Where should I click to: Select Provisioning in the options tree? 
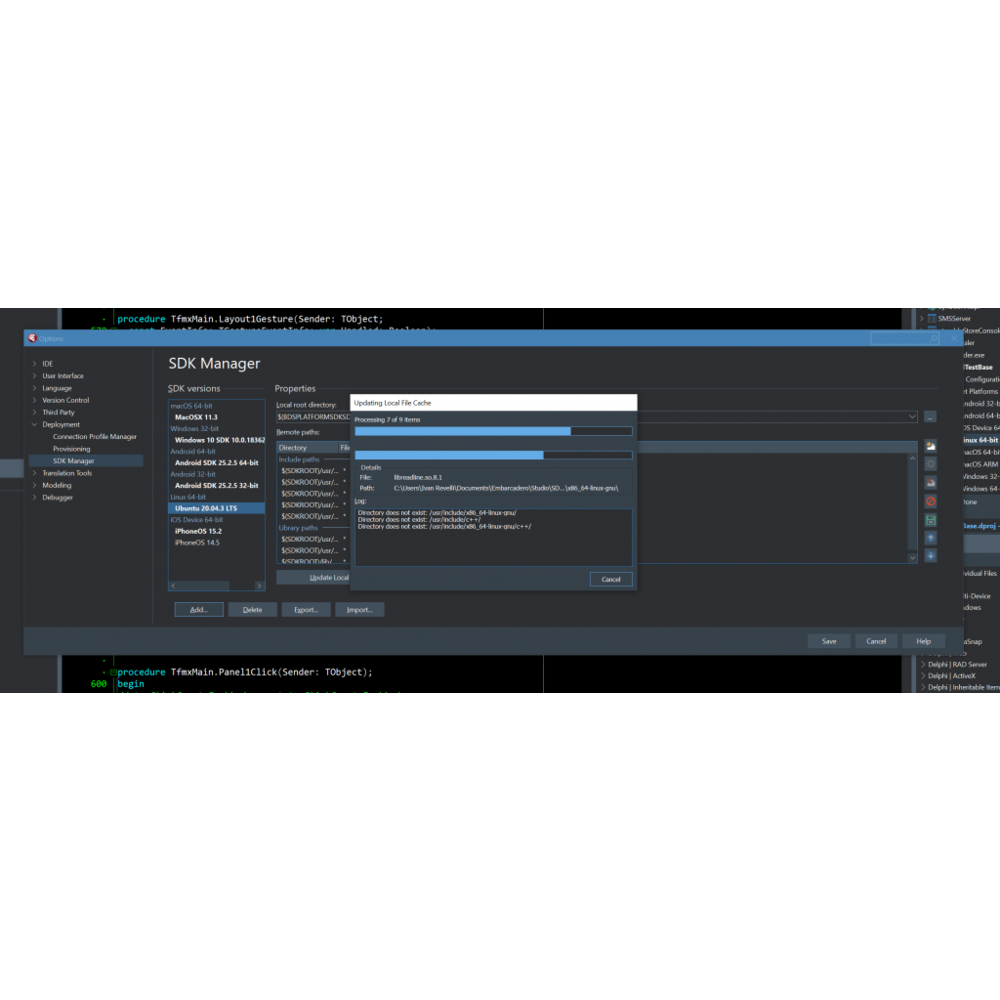pos(72,449)
